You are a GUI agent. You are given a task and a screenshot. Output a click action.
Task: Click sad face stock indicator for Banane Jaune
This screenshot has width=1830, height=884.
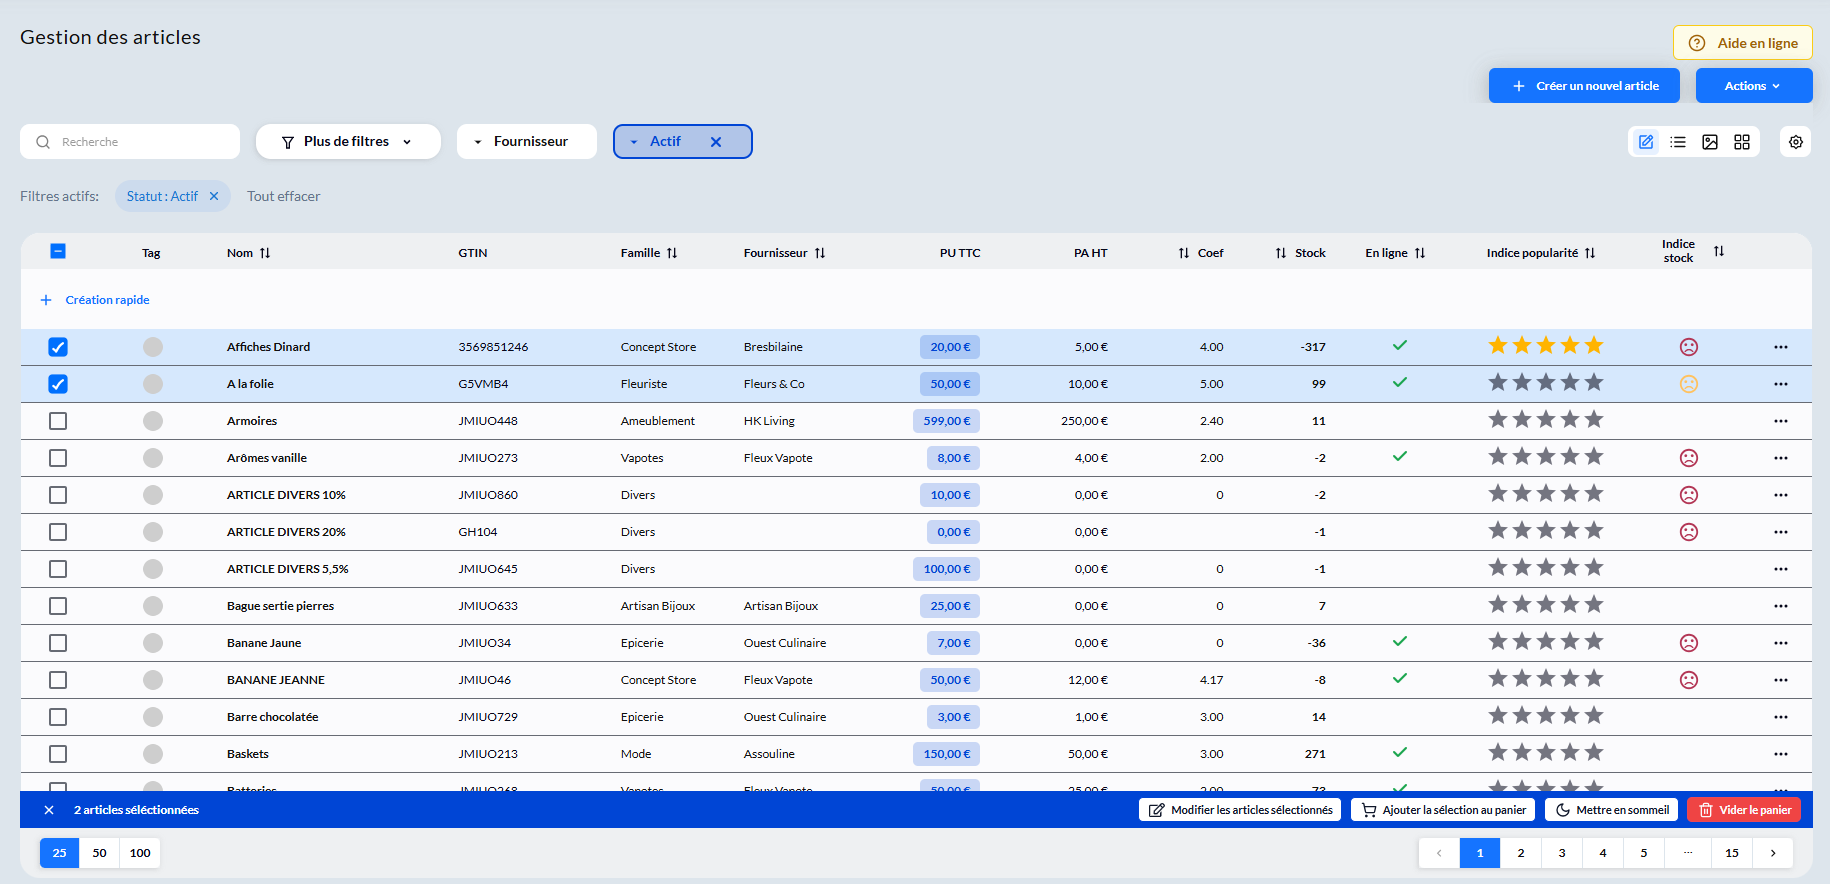click(1689, 643)
